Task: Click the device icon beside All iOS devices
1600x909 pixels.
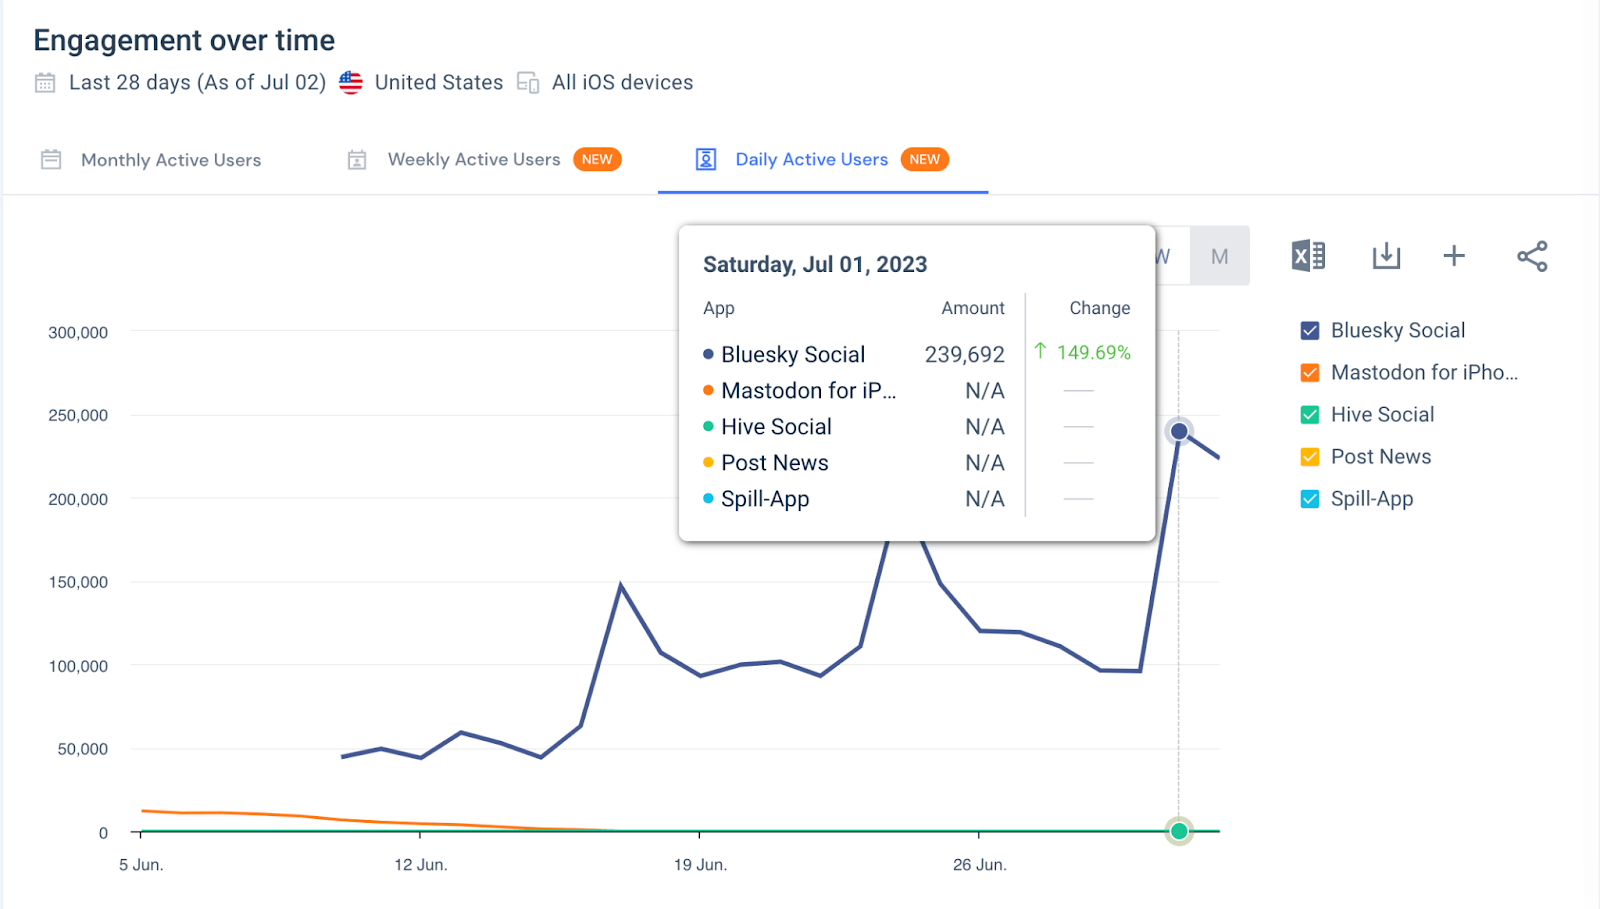Action: pyautogui.click(x=527, y=82)
